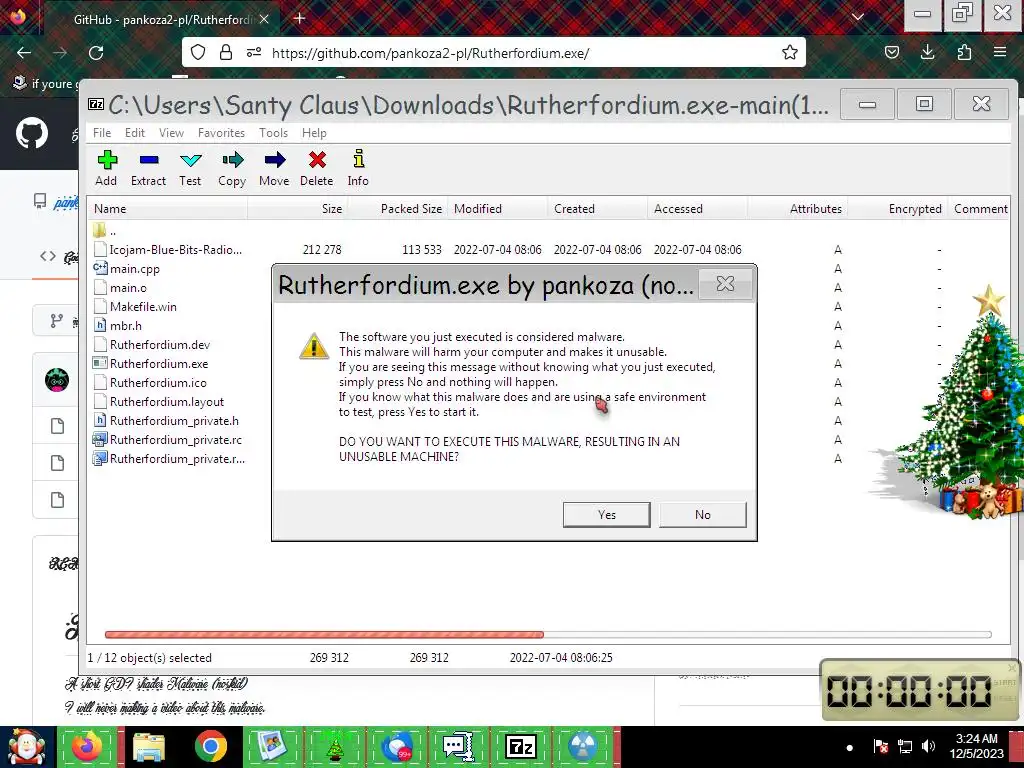Open the Favorites menu in 7-Zip
1024x768 pixels.
tap(221, 133)
